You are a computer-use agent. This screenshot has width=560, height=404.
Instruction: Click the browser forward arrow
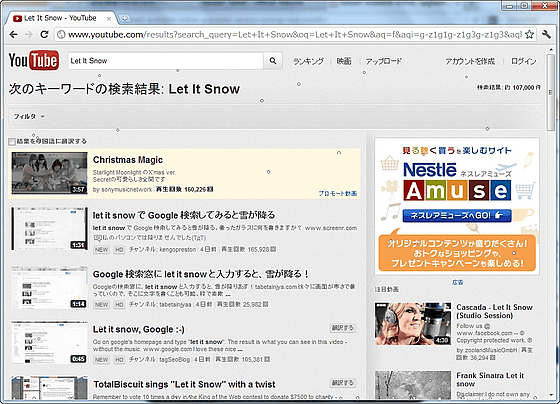pos(29,34)
